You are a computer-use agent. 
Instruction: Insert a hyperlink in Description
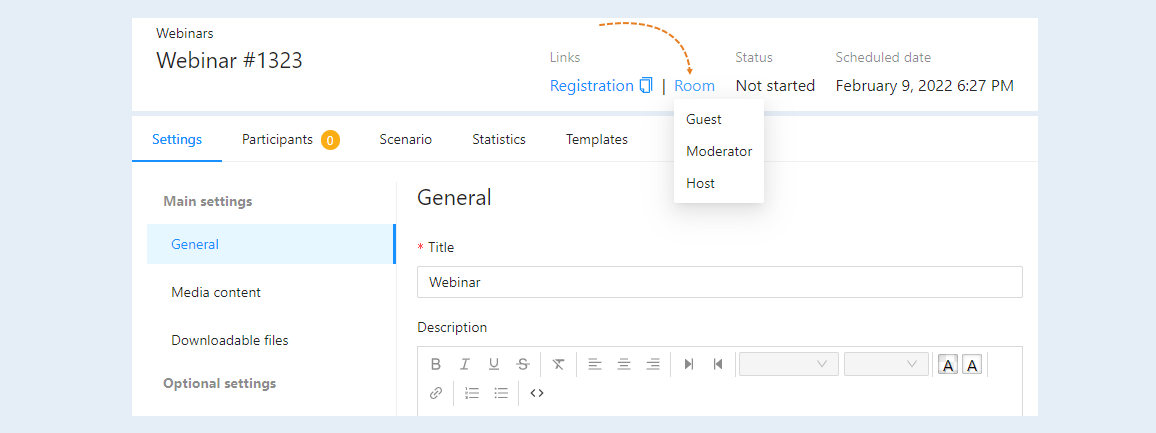tap(436, 393)
